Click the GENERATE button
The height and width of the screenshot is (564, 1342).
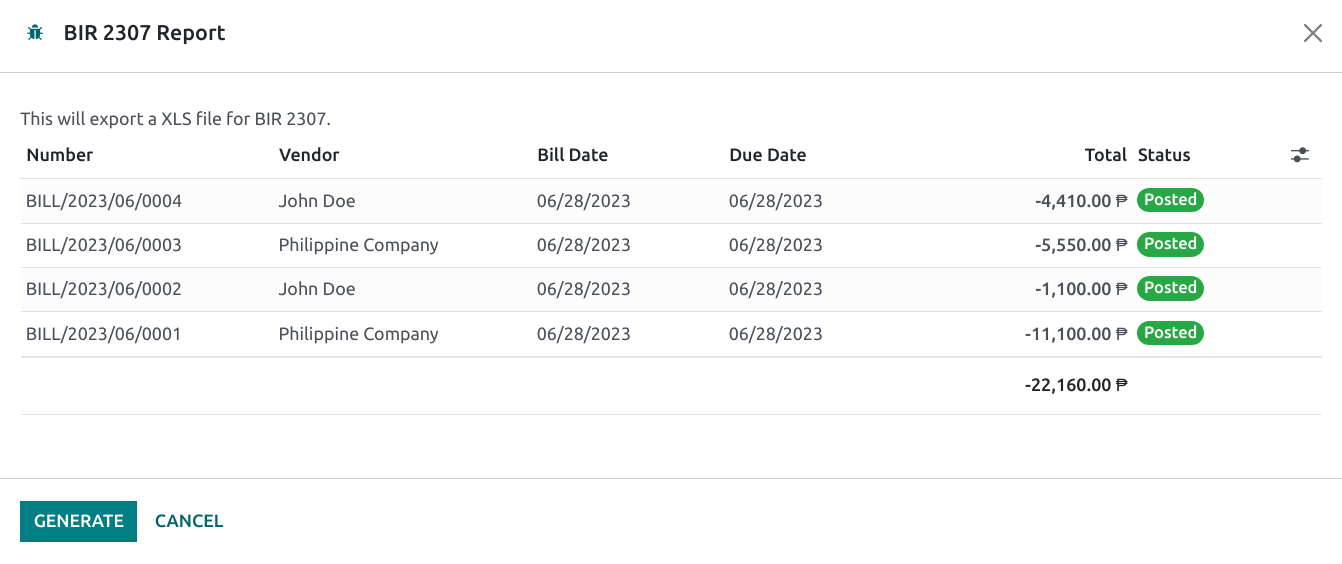point(78,521)
